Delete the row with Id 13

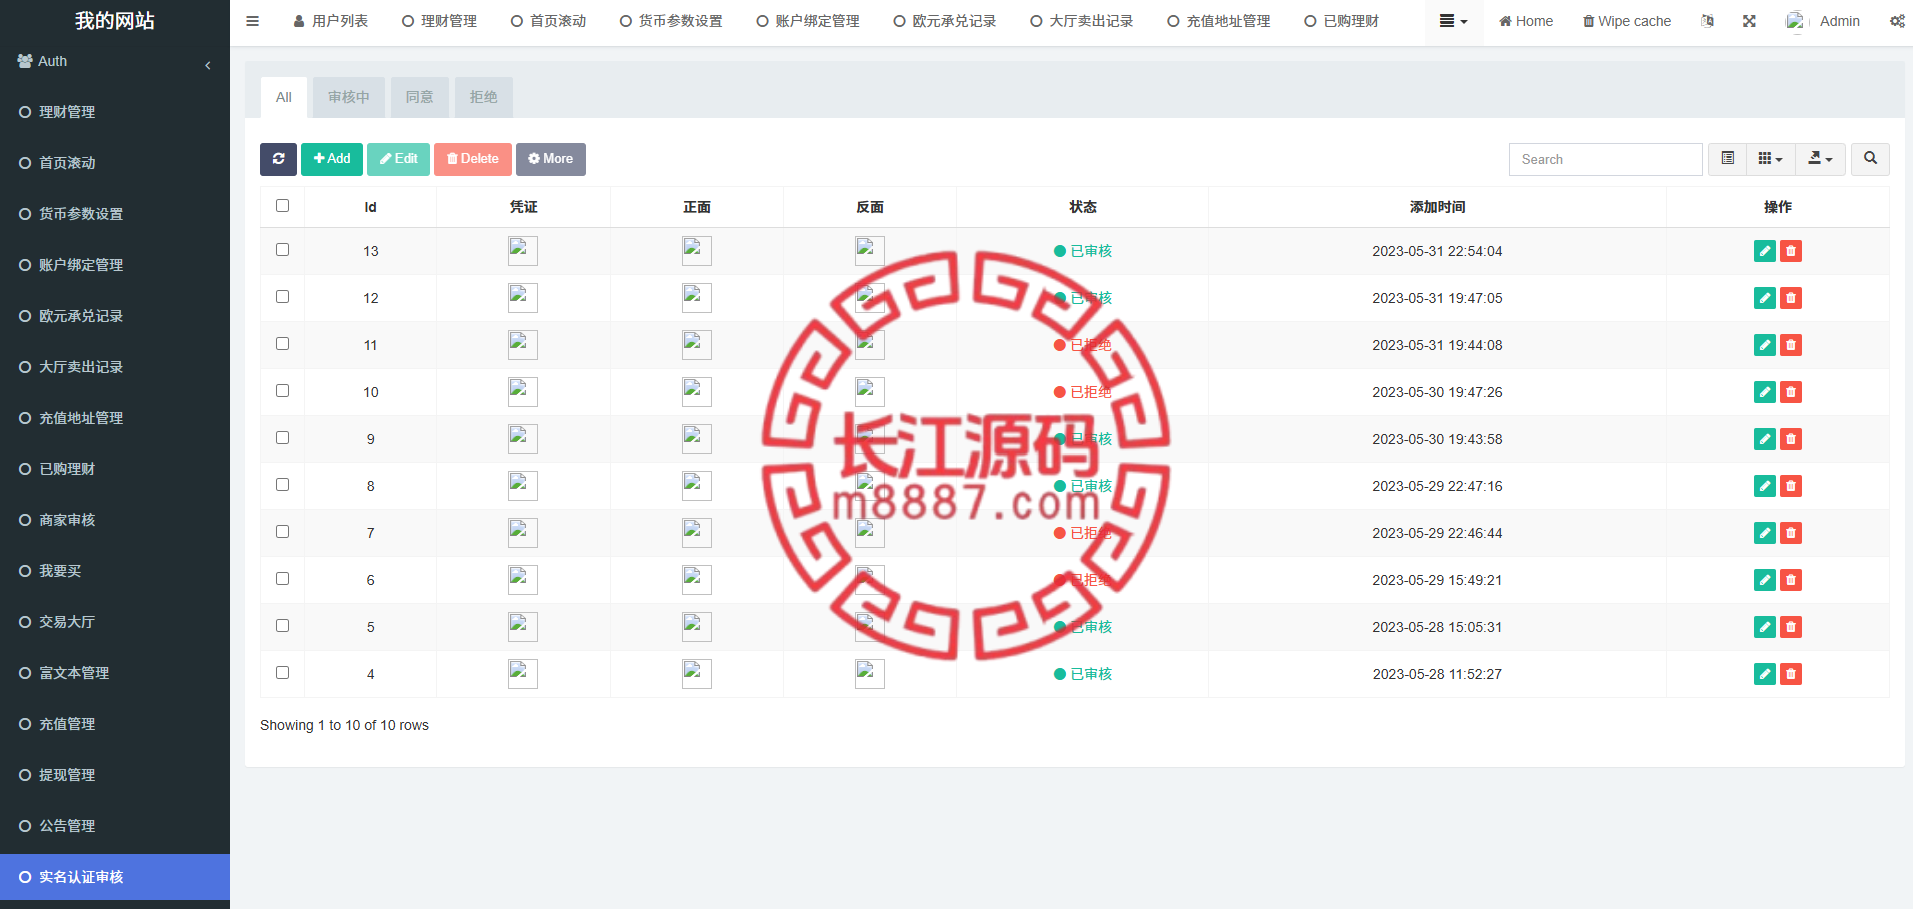[x=1791, y=251]
